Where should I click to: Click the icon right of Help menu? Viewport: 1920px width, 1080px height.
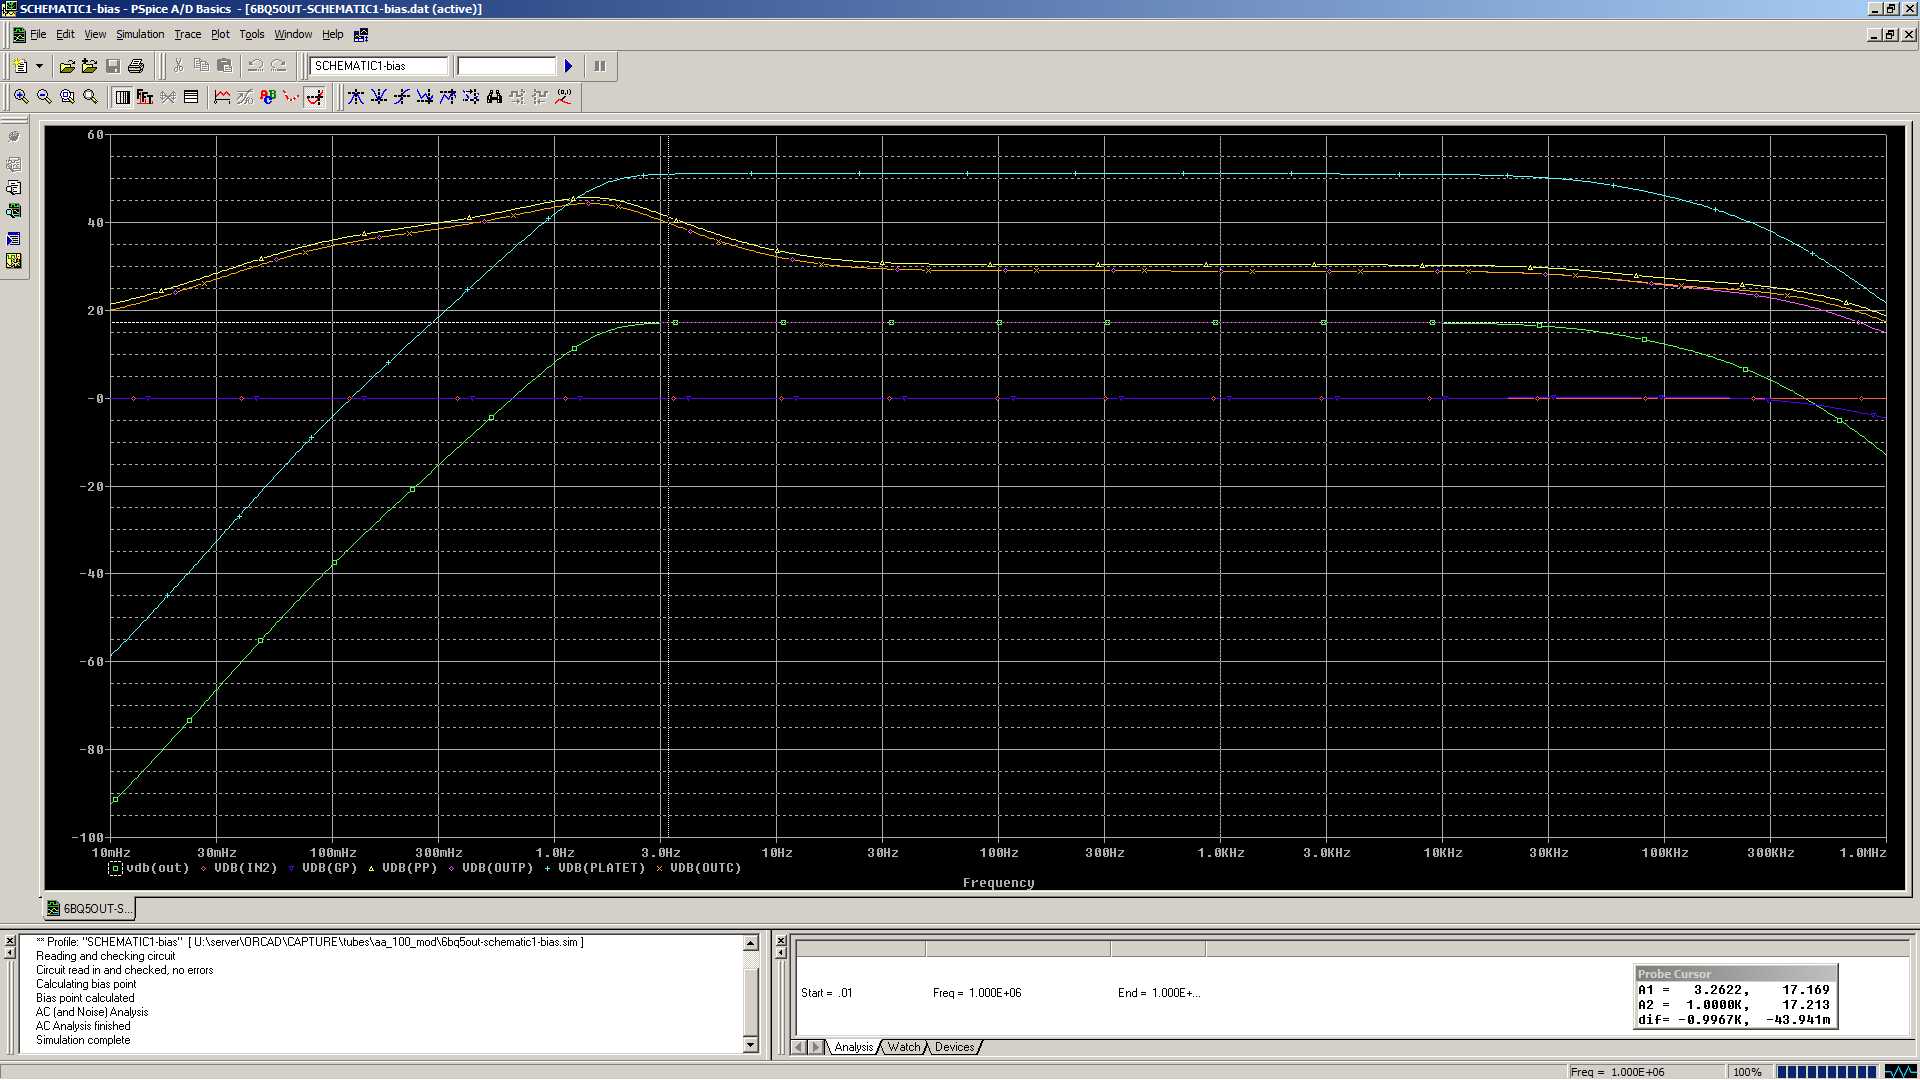tap(361, 35)
